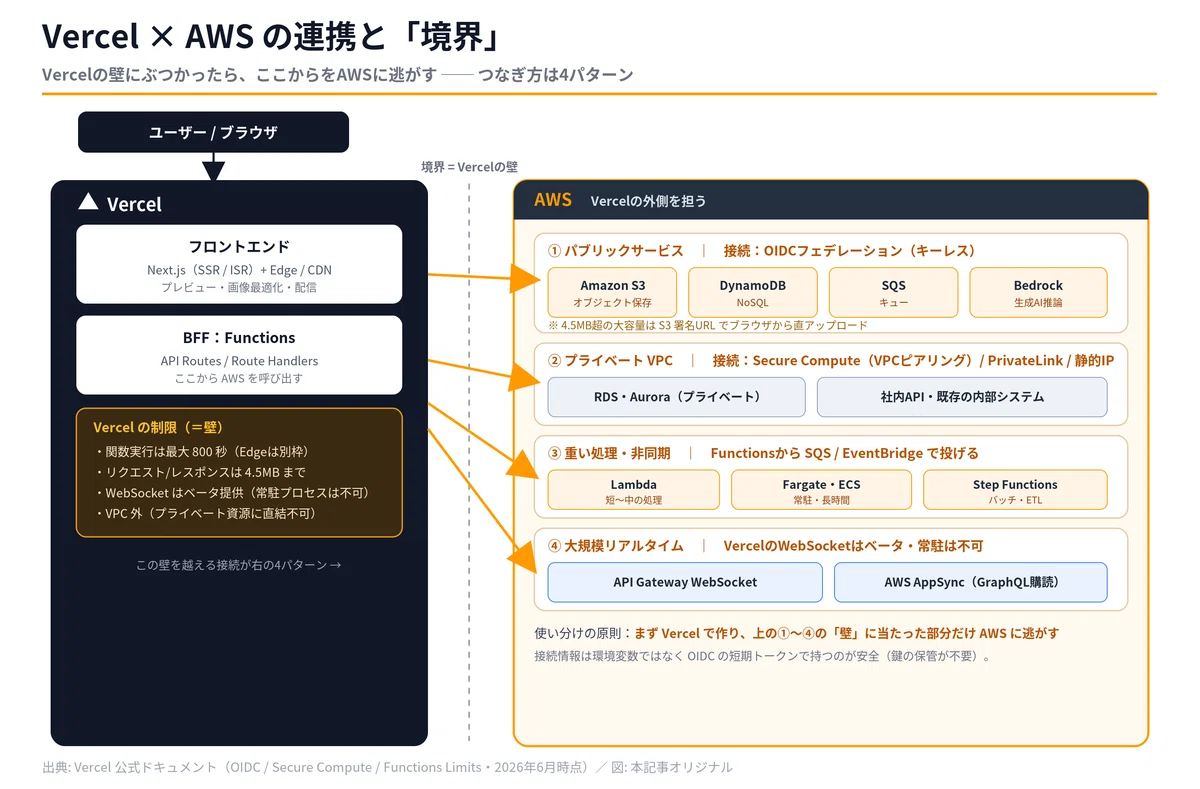Click この壁を越える接続が右の4パターン→ text
Screen dimensions: 1200x789
click(239, 565)
